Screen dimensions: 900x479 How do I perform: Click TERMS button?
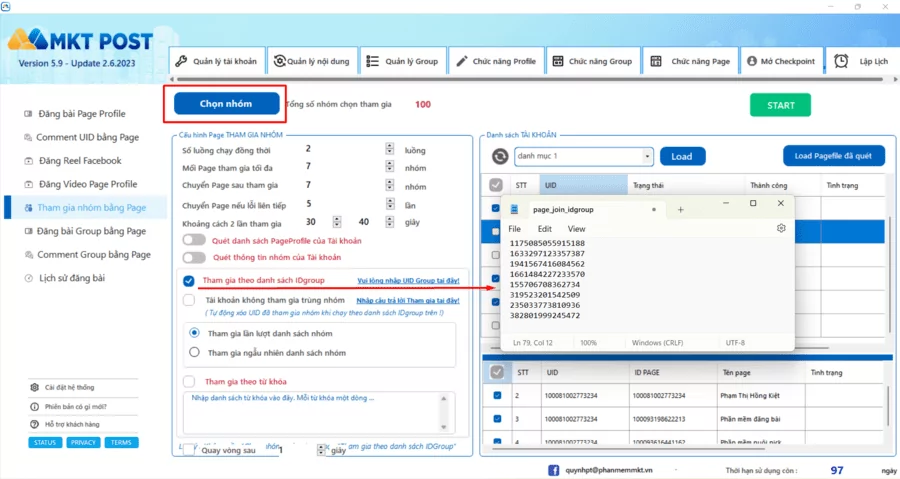tap(121, 442)
